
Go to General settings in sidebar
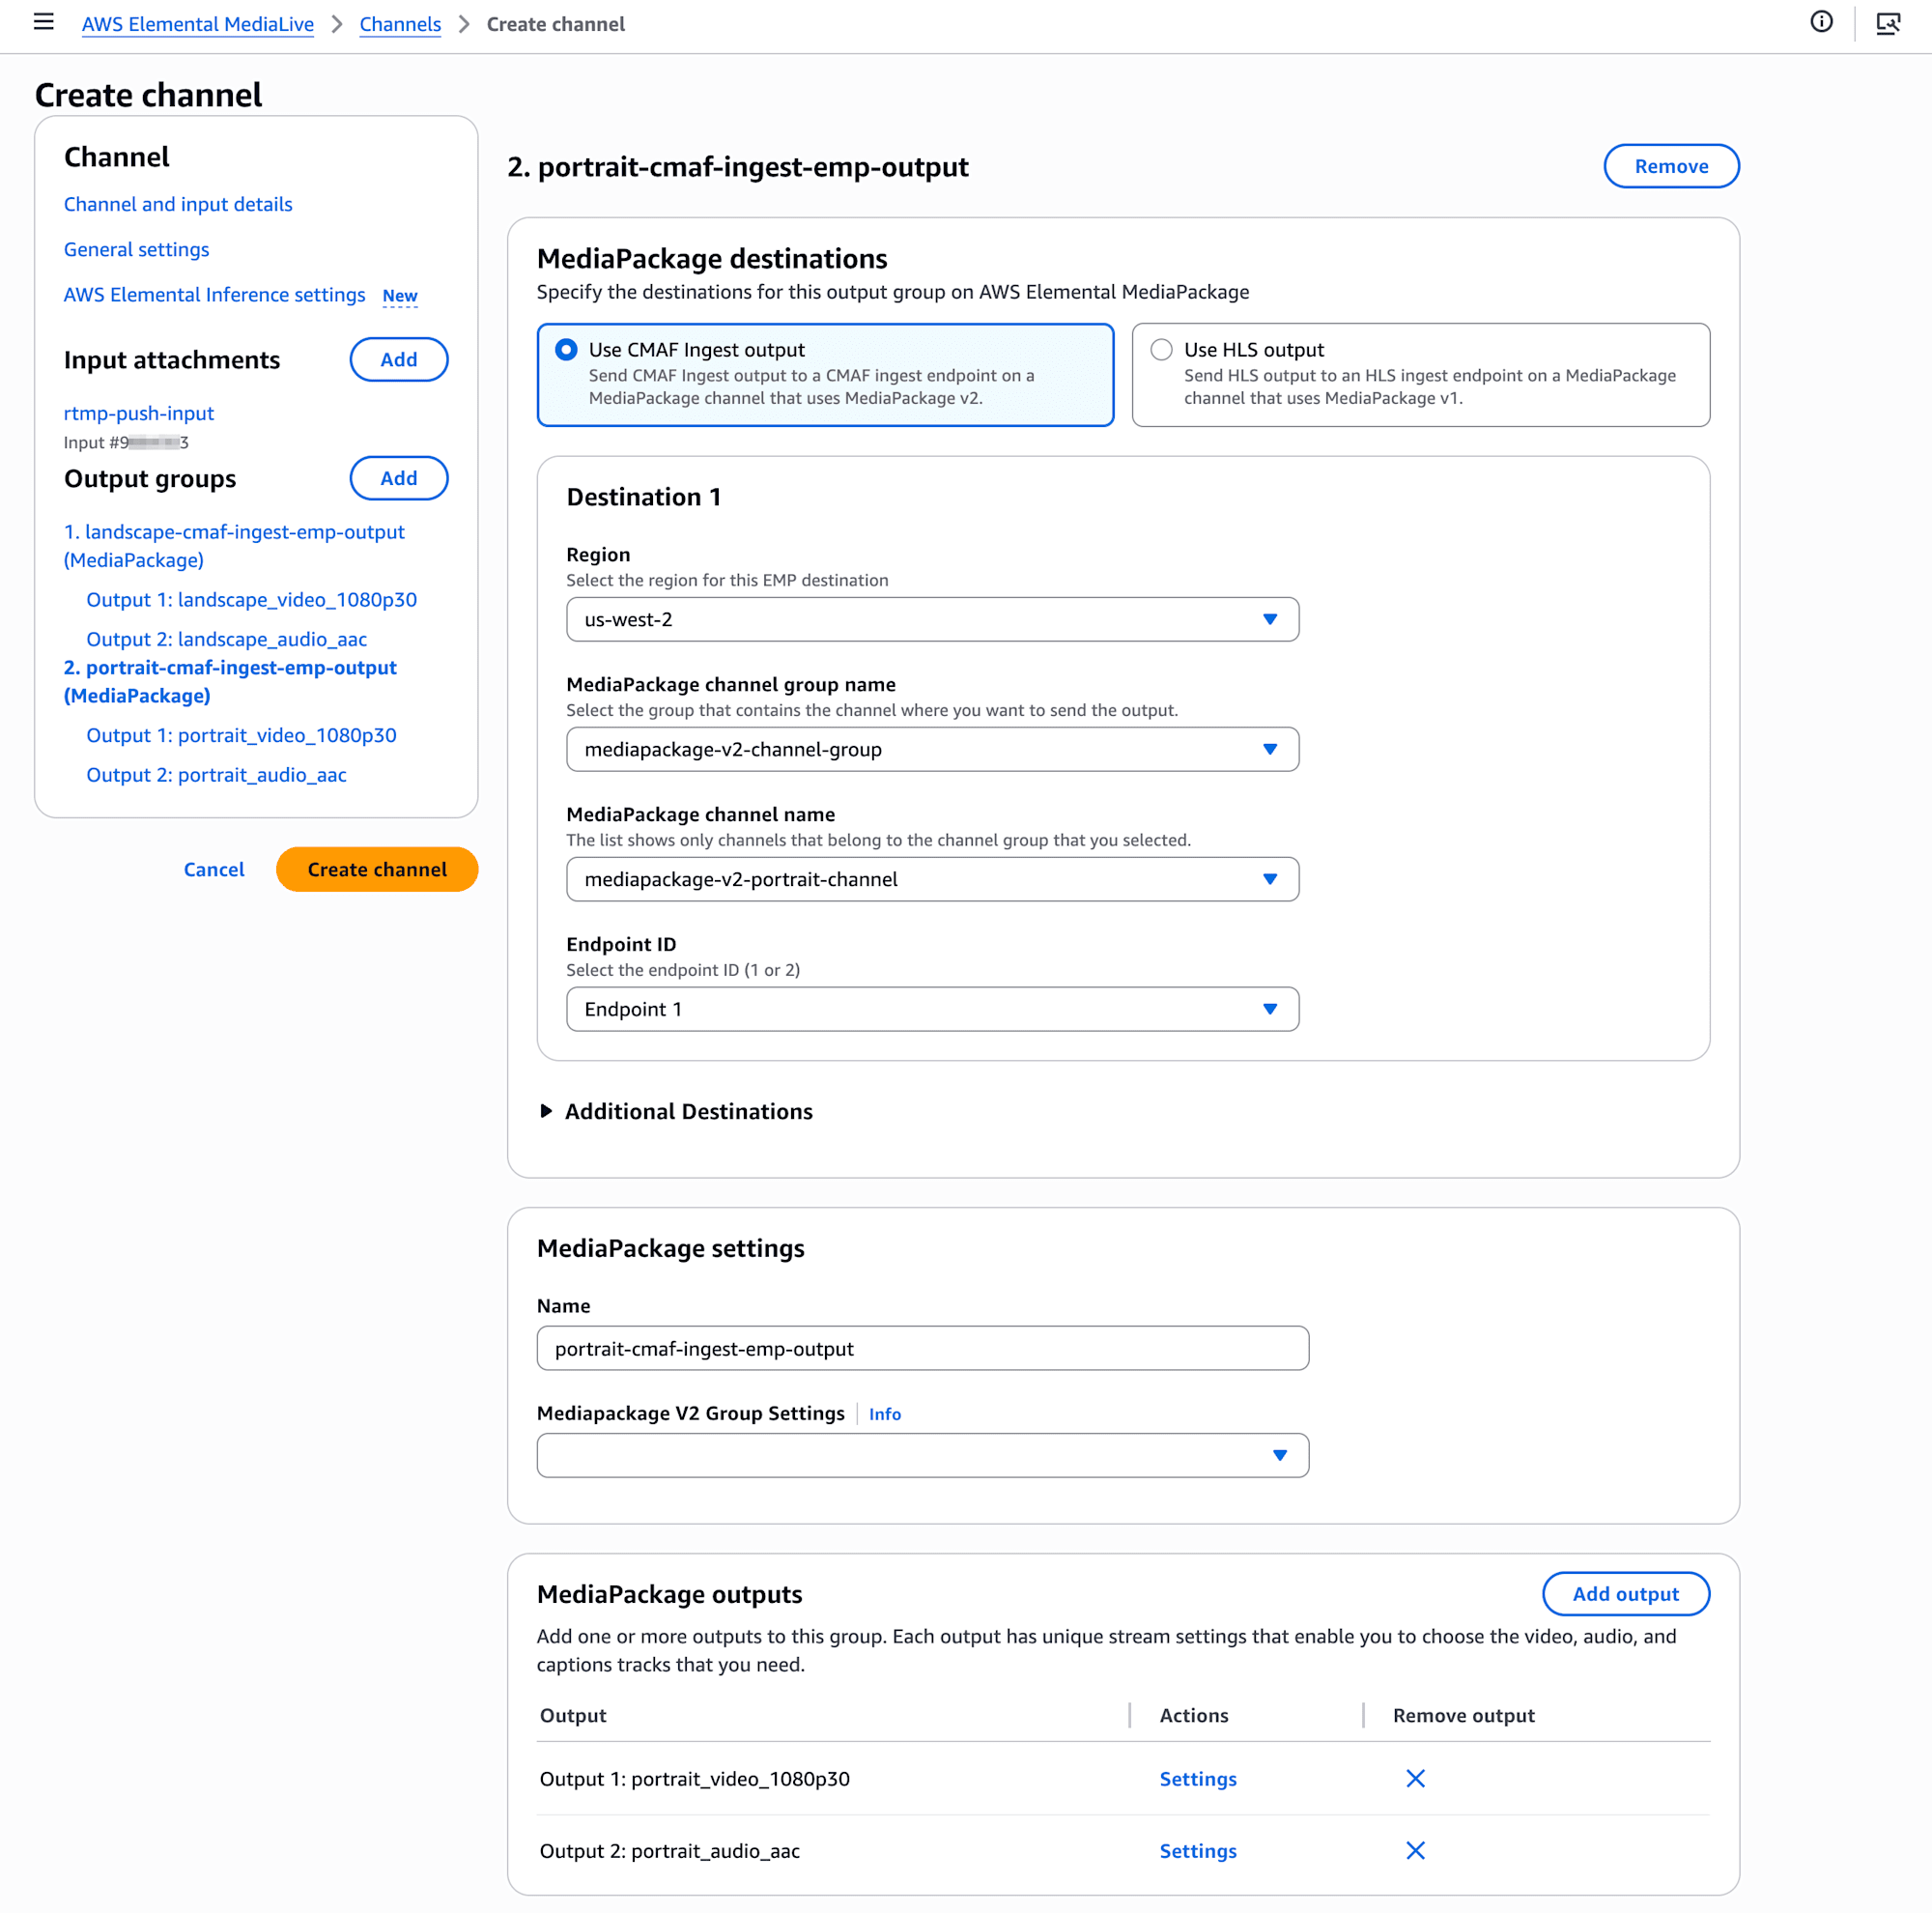(136, 249)
